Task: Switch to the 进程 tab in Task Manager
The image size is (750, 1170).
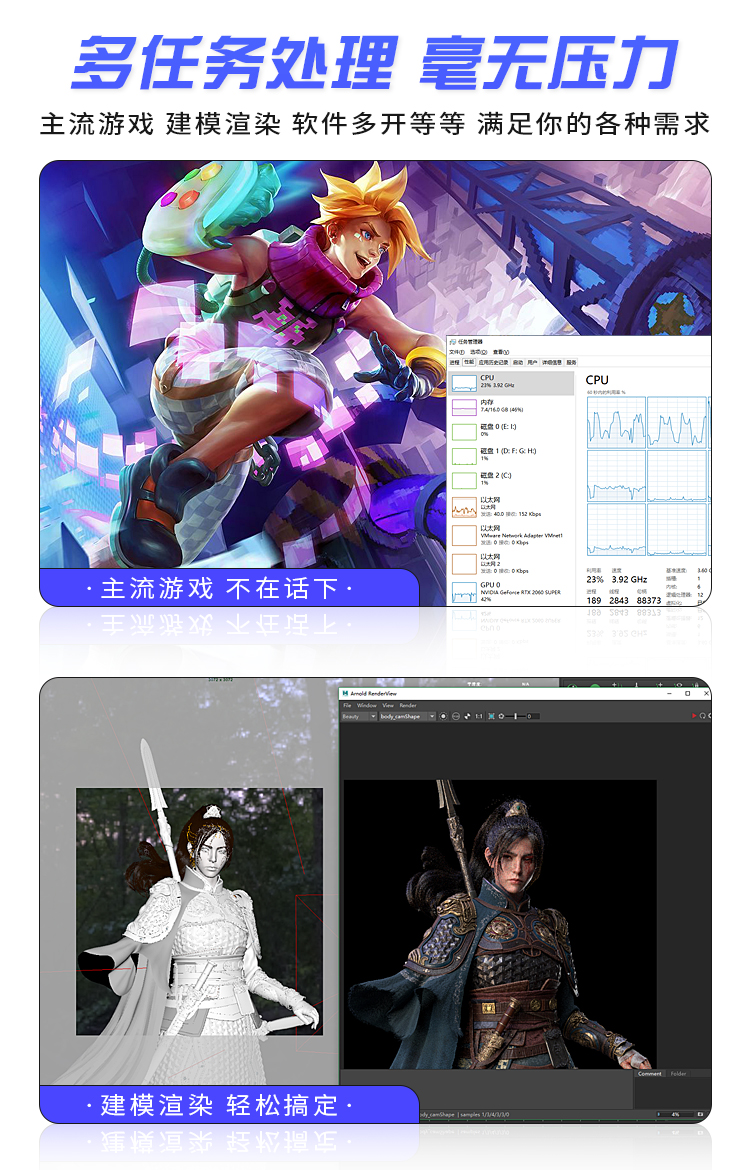Action: pyautogui.click(x=454, y=363)
